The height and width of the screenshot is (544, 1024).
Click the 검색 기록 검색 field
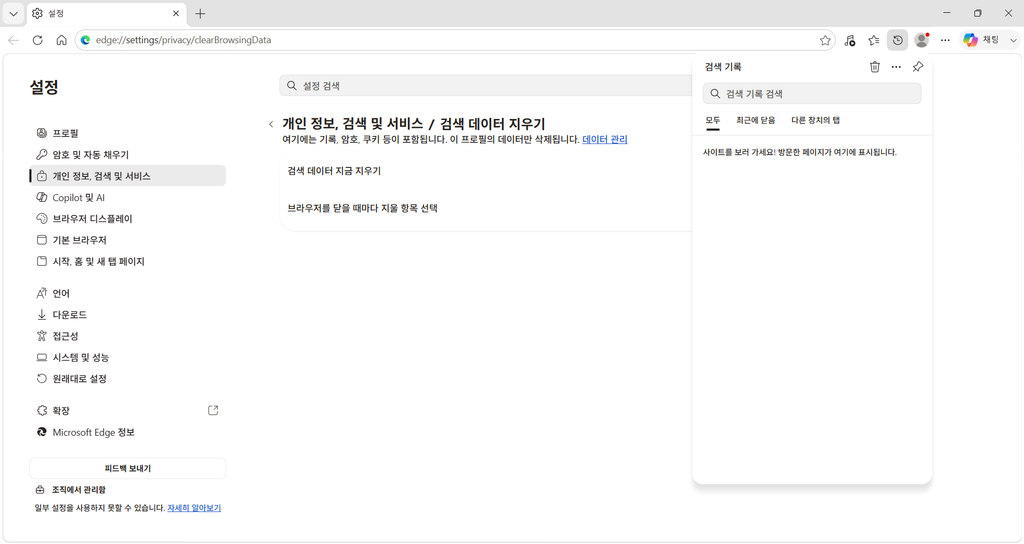(812, 93)
